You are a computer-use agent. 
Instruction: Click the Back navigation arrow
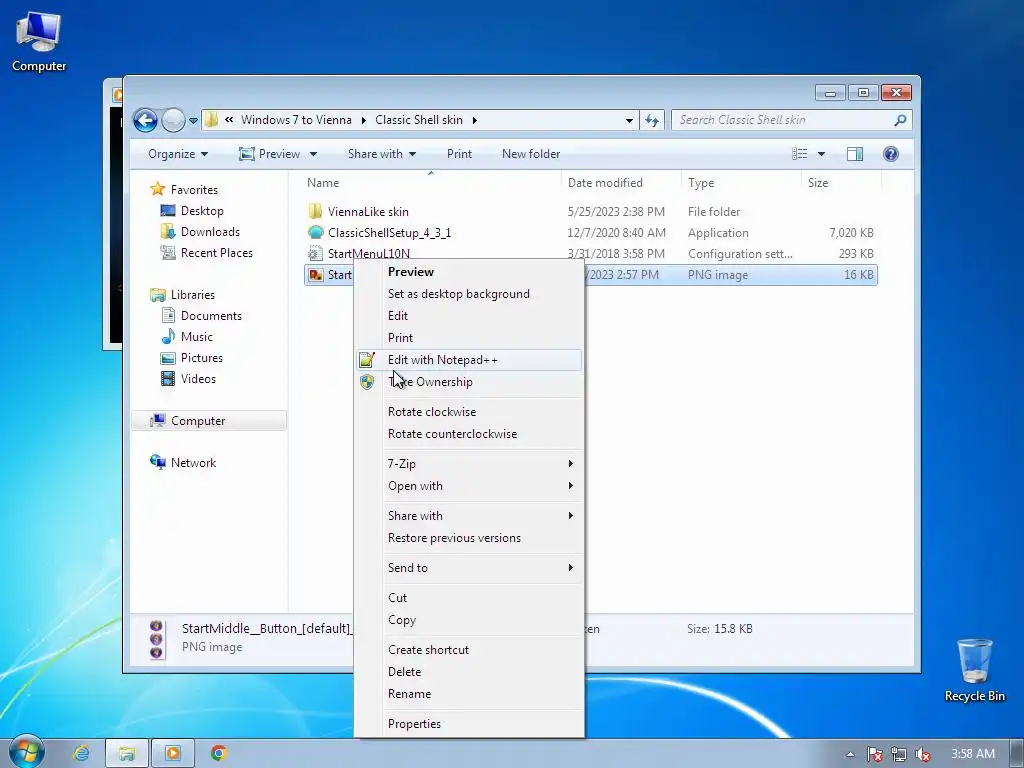(x=146, y=120)
